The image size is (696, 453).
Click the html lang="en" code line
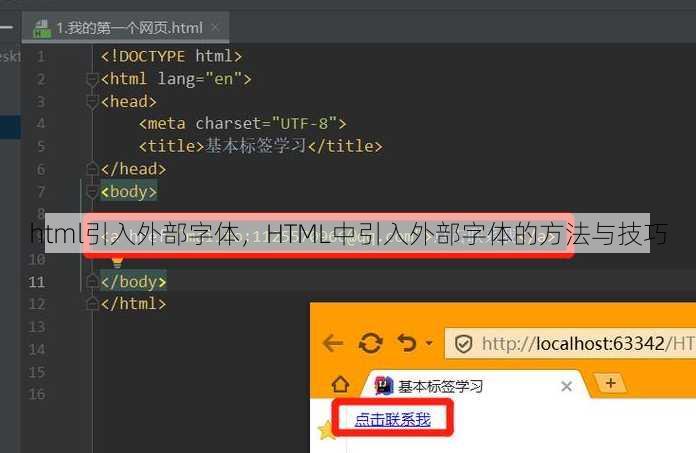176,79
